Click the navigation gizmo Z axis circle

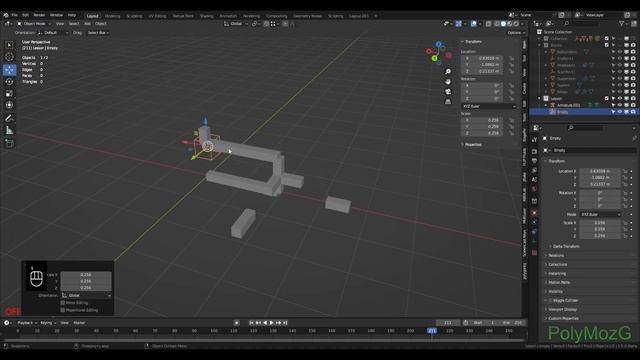tap(438, 44)
